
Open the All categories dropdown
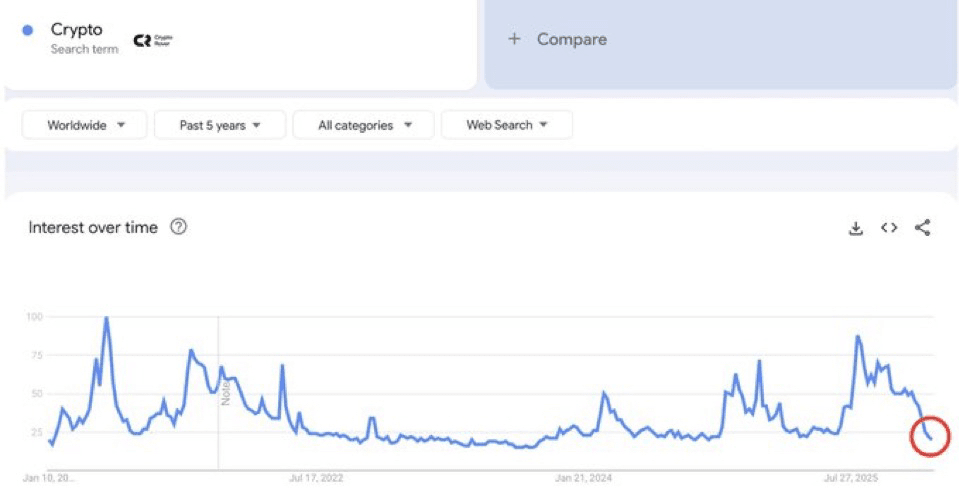(x=363, y=125)
